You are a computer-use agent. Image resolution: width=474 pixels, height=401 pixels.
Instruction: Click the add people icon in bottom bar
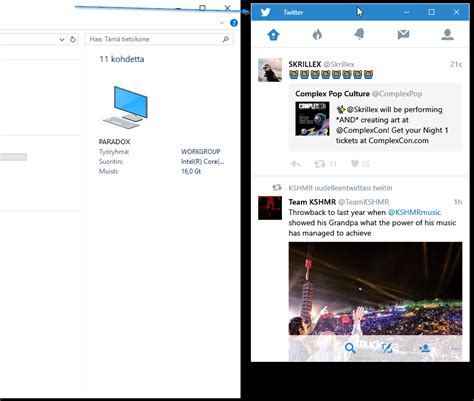tap(425, 348)
